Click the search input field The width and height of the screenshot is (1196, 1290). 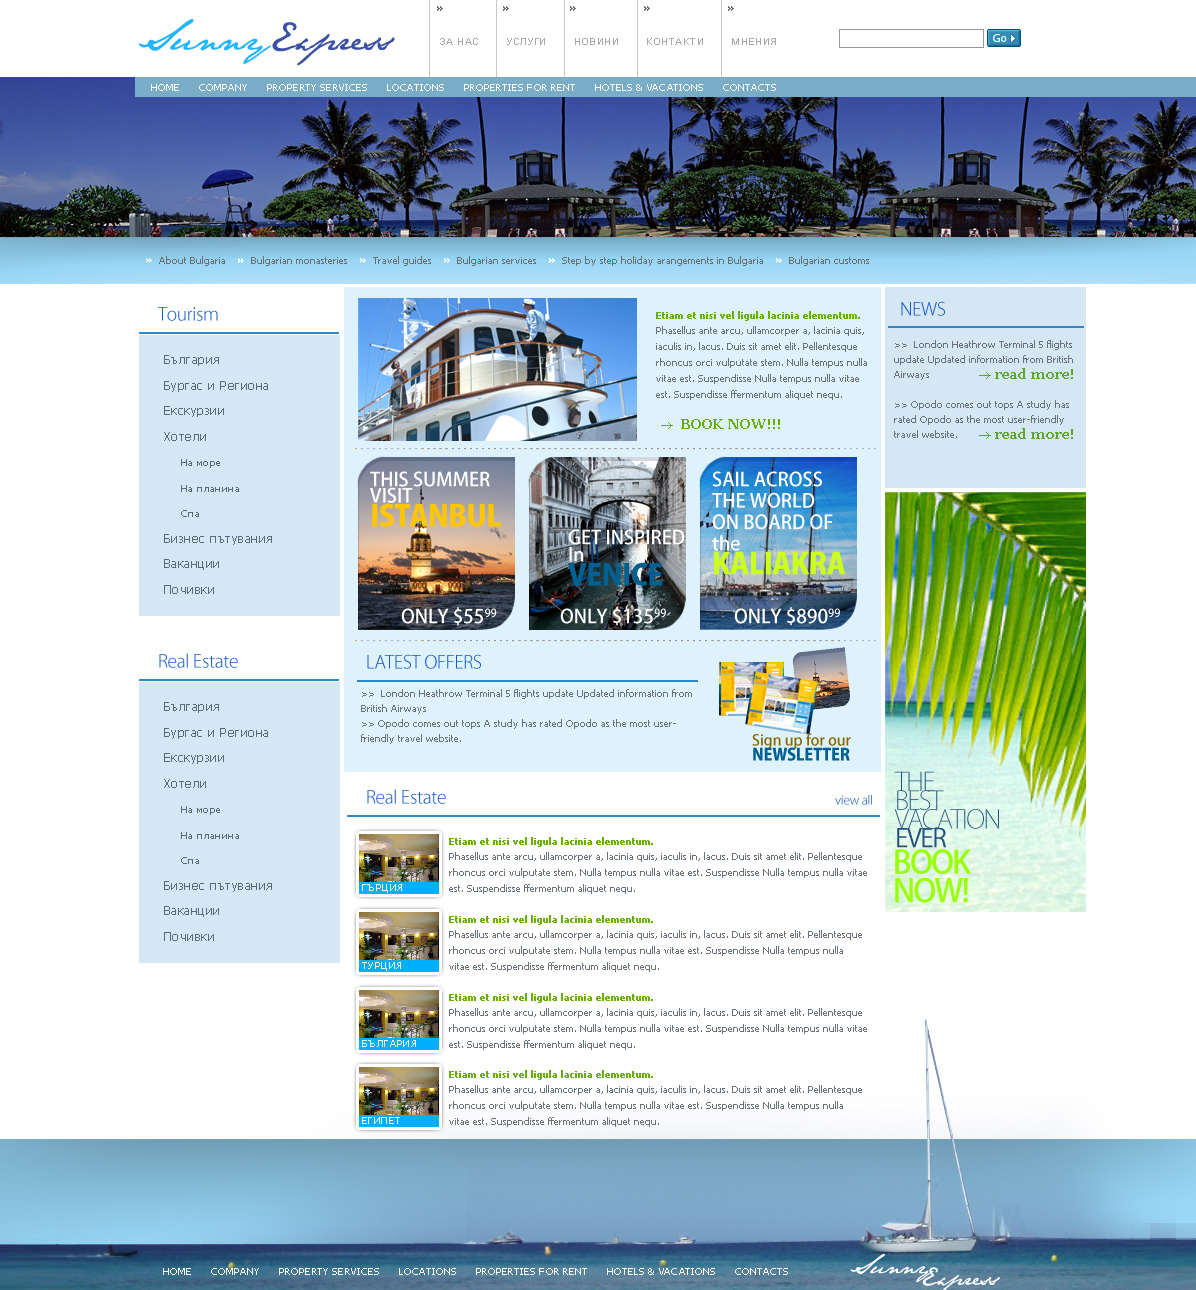click(910, 39)
